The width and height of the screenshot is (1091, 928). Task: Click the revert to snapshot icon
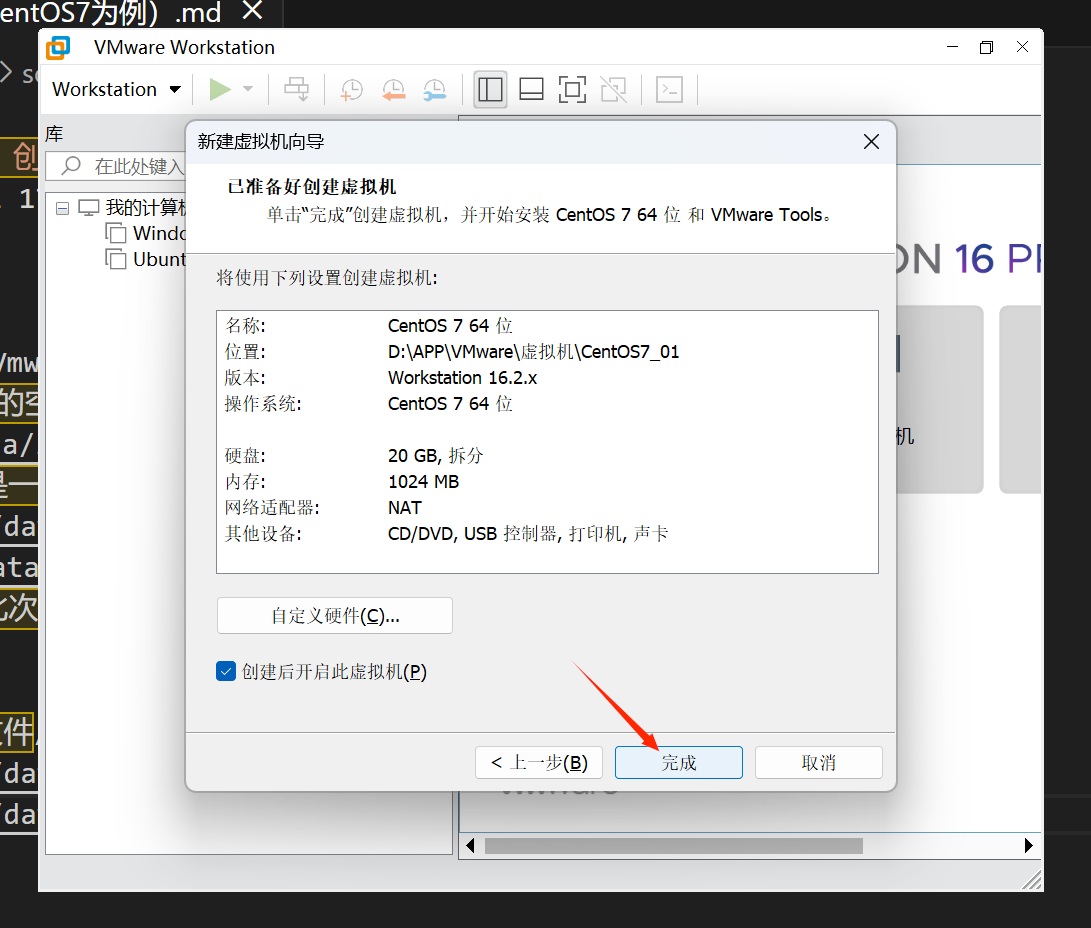(394, 90)
